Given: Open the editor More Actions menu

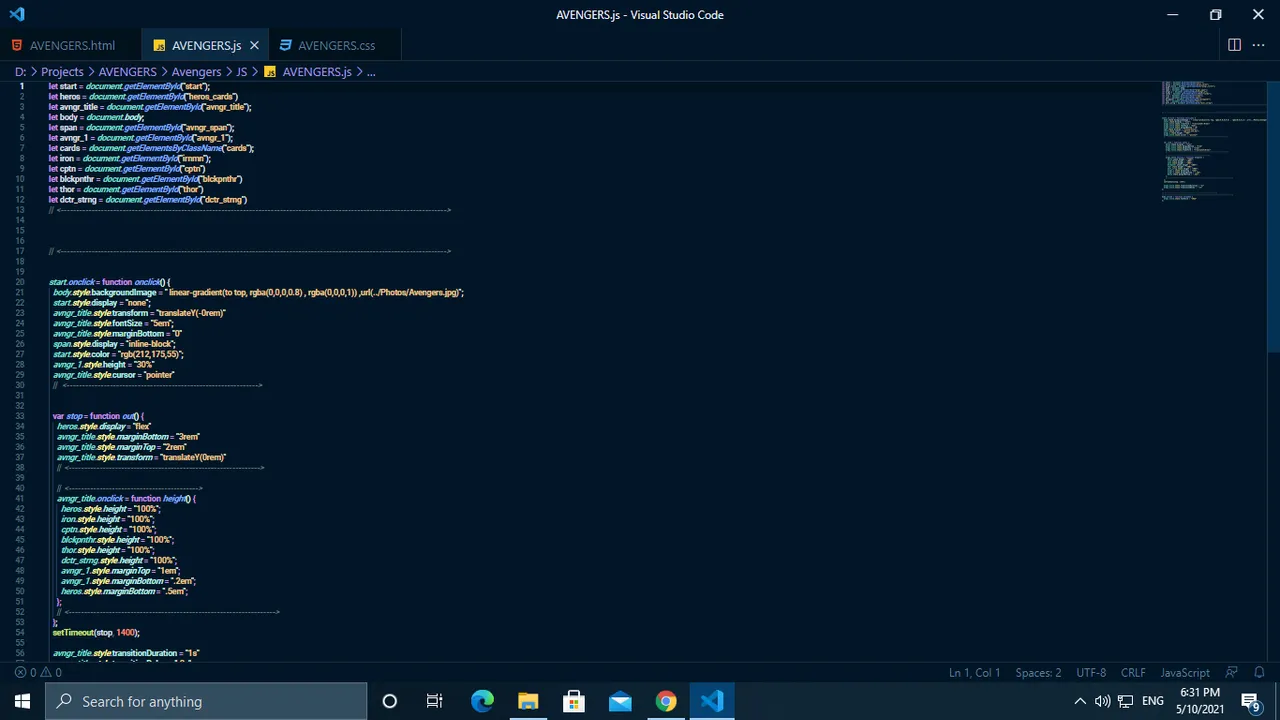Looking at the screenshot, I should pos(1258,45).
